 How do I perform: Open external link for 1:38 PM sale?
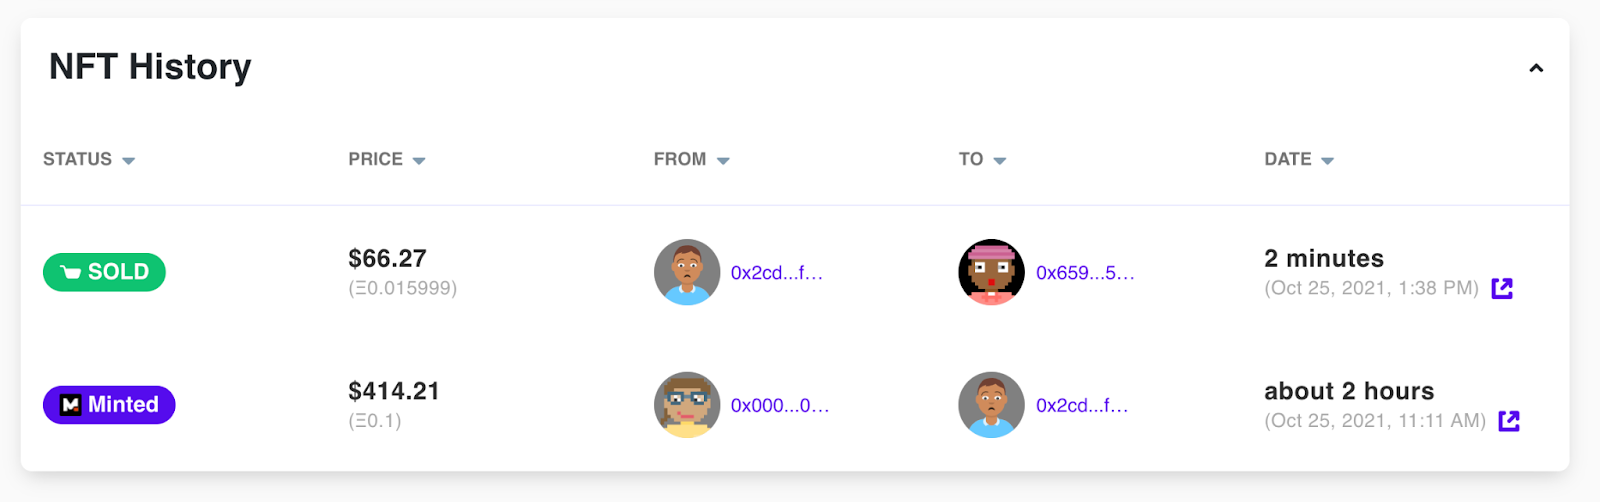click(x=1502, y=288)
